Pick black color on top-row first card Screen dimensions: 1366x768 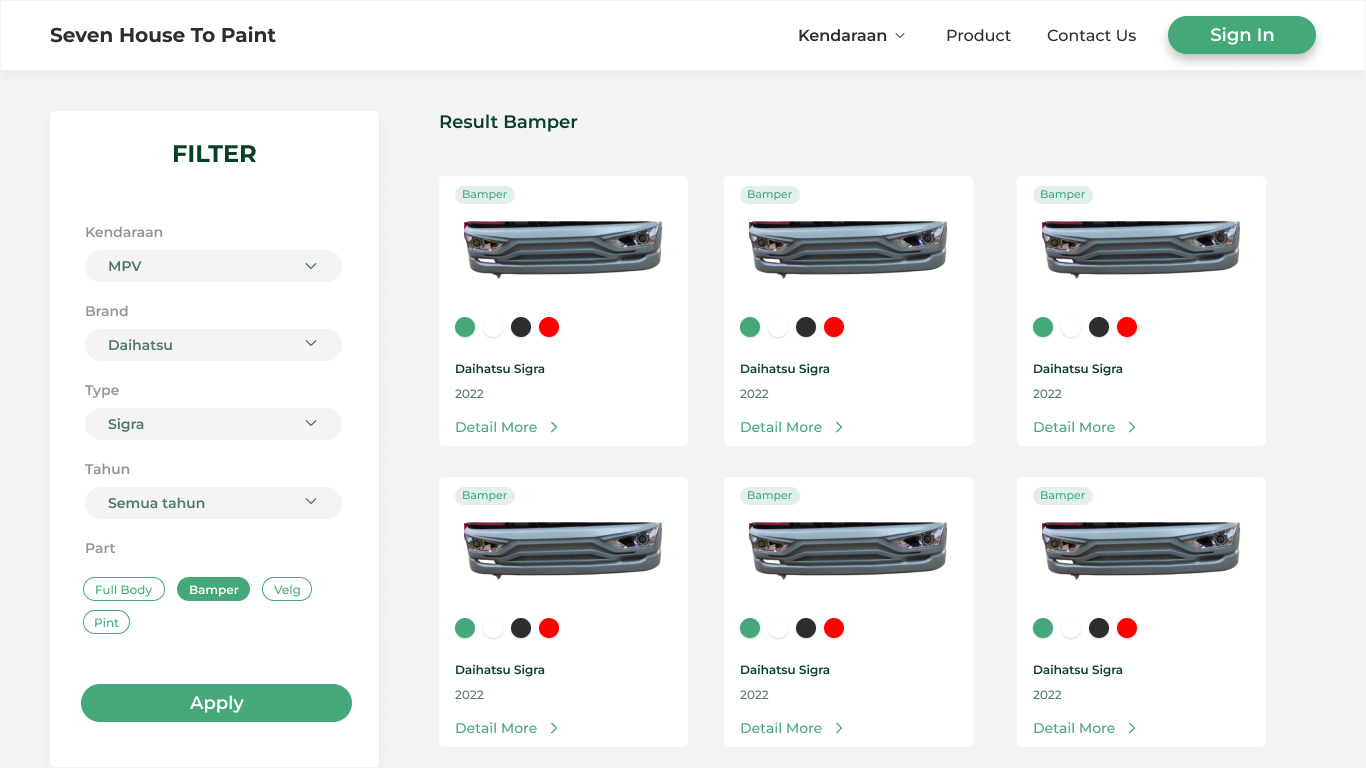(521, 327)
